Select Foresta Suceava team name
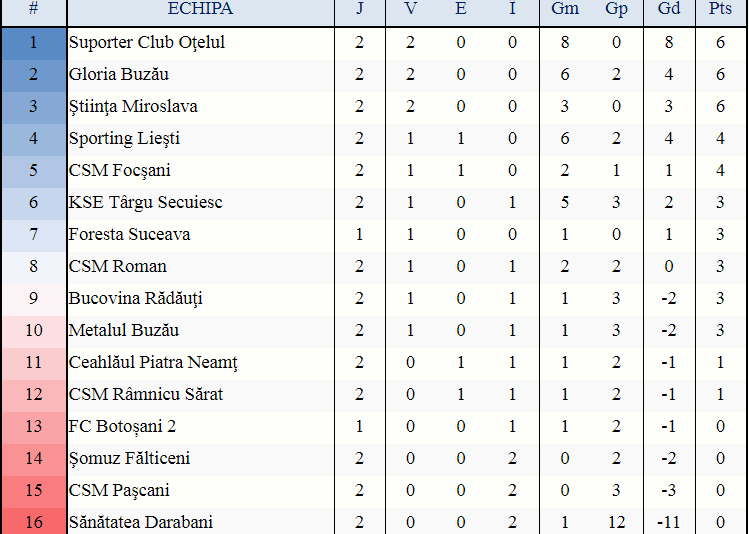Viewport: 749px width, 534px height. (129, 234)
